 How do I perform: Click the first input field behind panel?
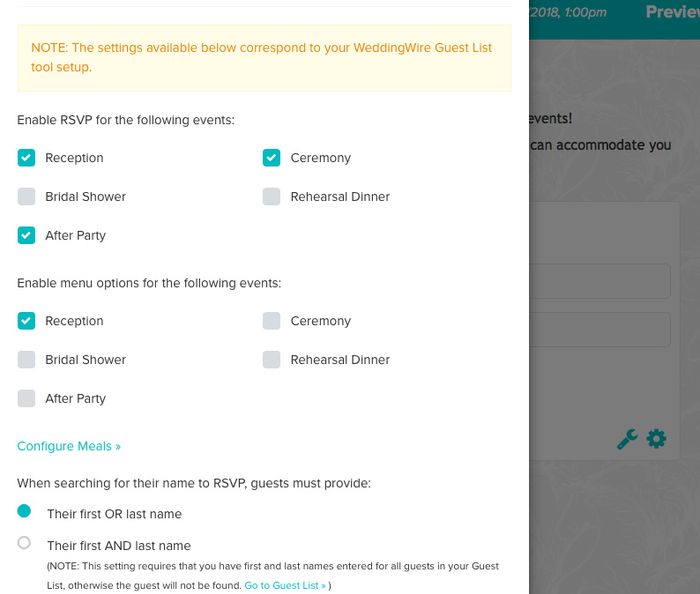[x=600, y=281]
